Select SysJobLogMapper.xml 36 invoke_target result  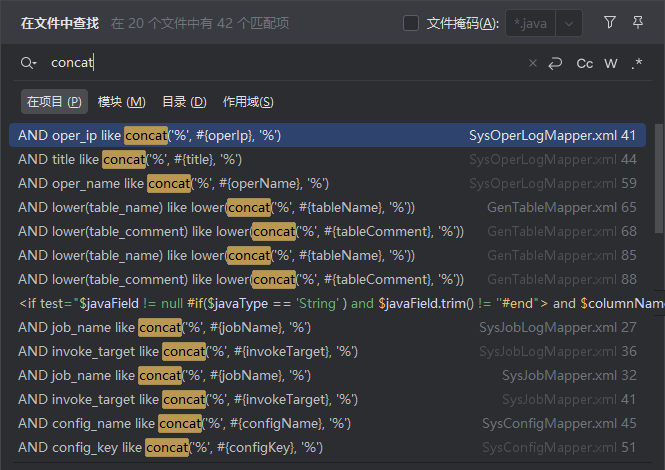click(327, 351)
